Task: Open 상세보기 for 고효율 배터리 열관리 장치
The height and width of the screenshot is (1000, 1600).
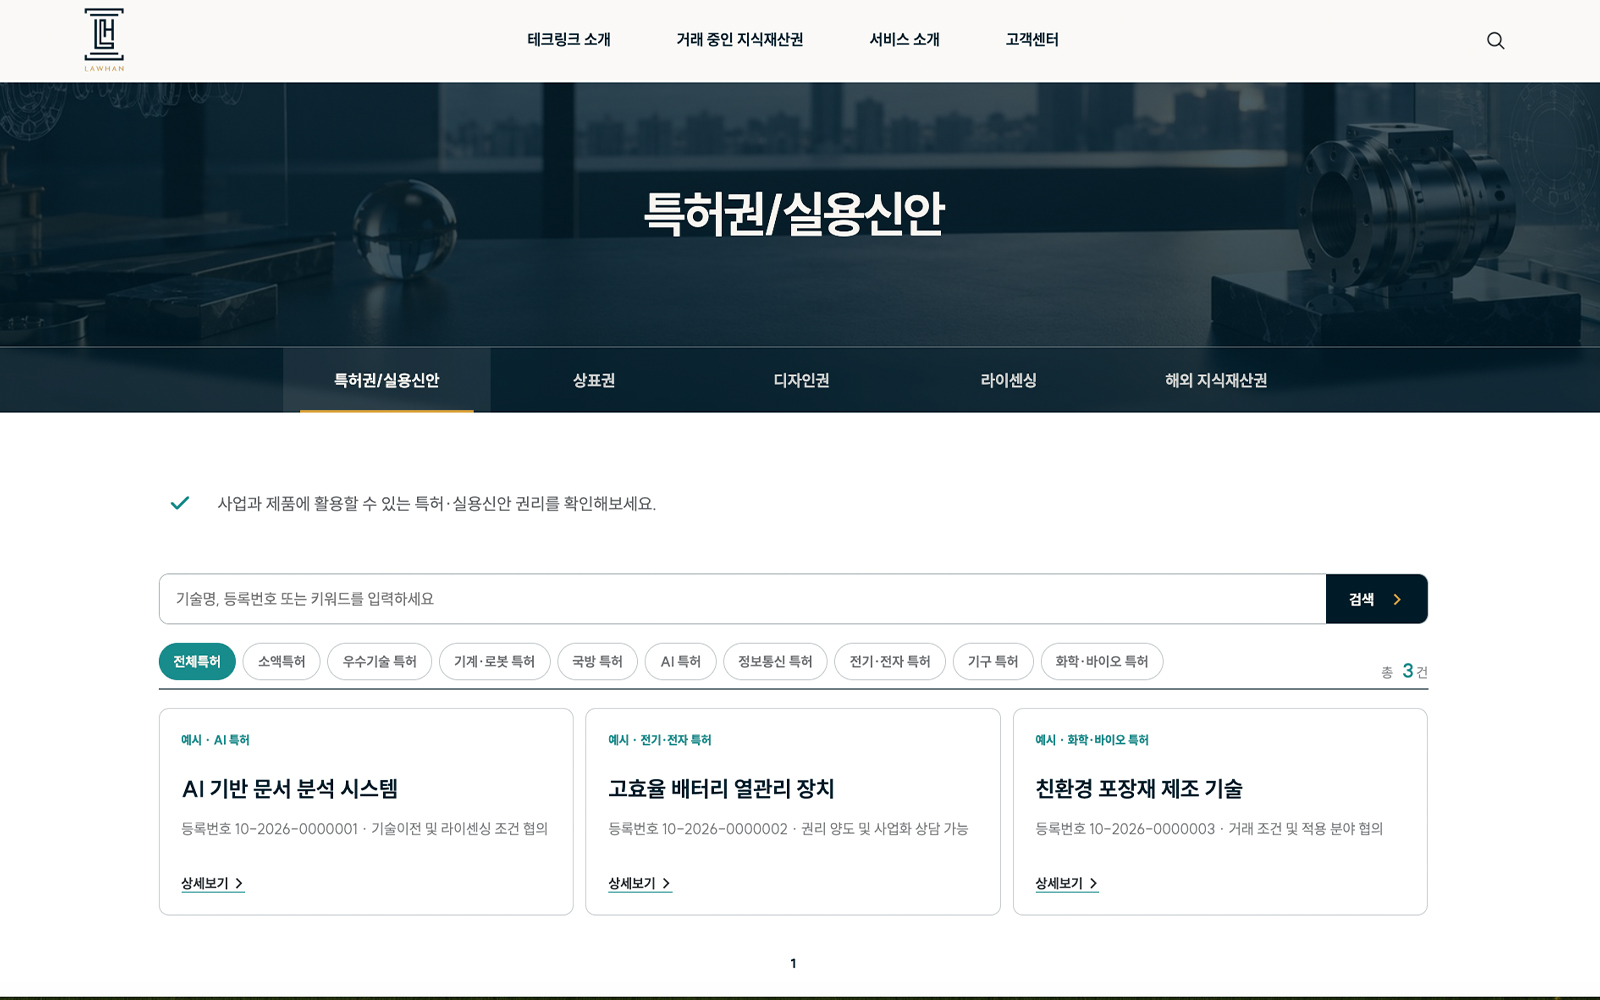Action: pyautogui.click(x=640, y=884)
